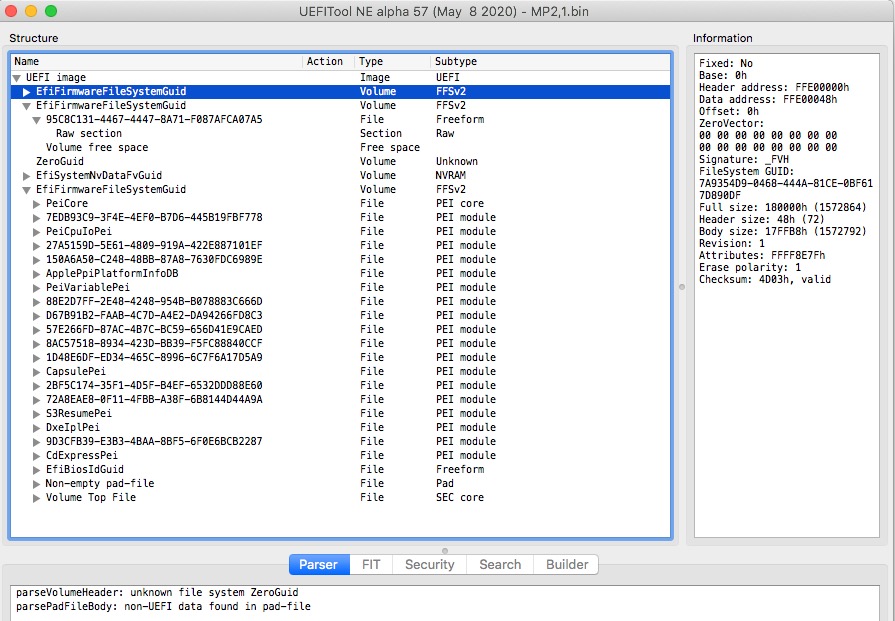Minimize the UEFITool window
The height and width of the screenshot is (621, 895).
coord(31,11)
